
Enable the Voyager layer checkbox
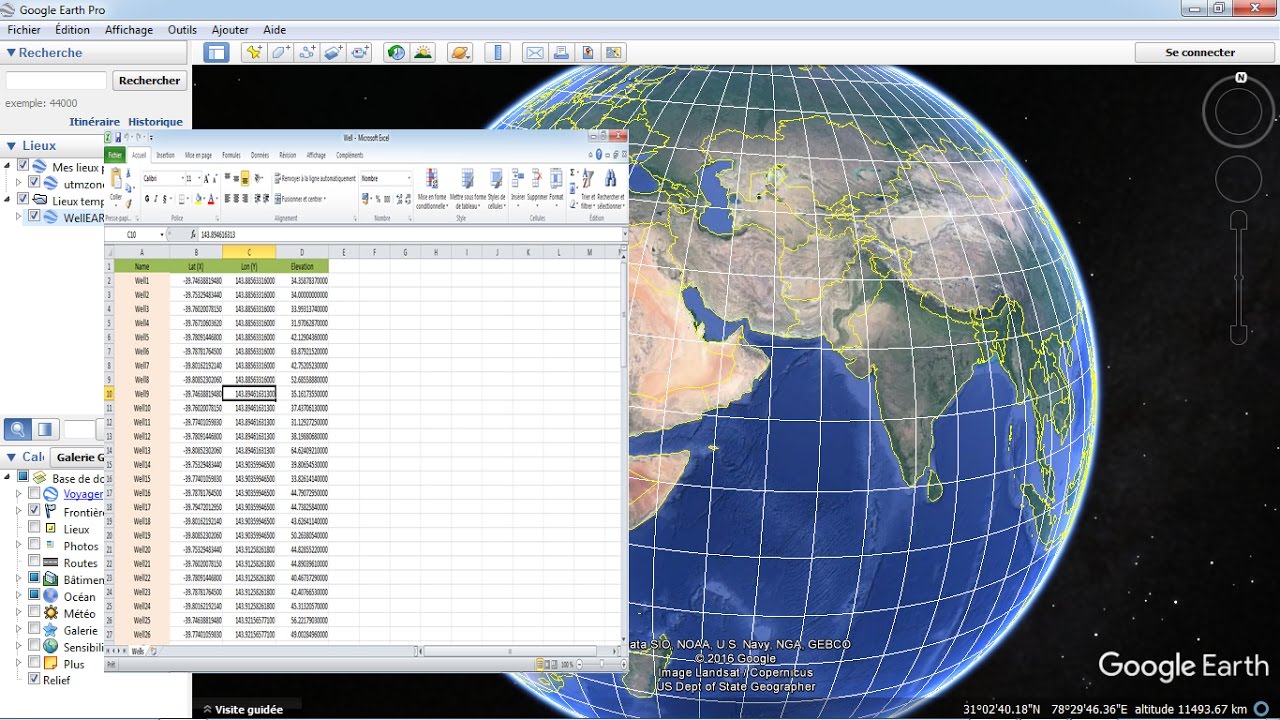[x=34, y=494]
